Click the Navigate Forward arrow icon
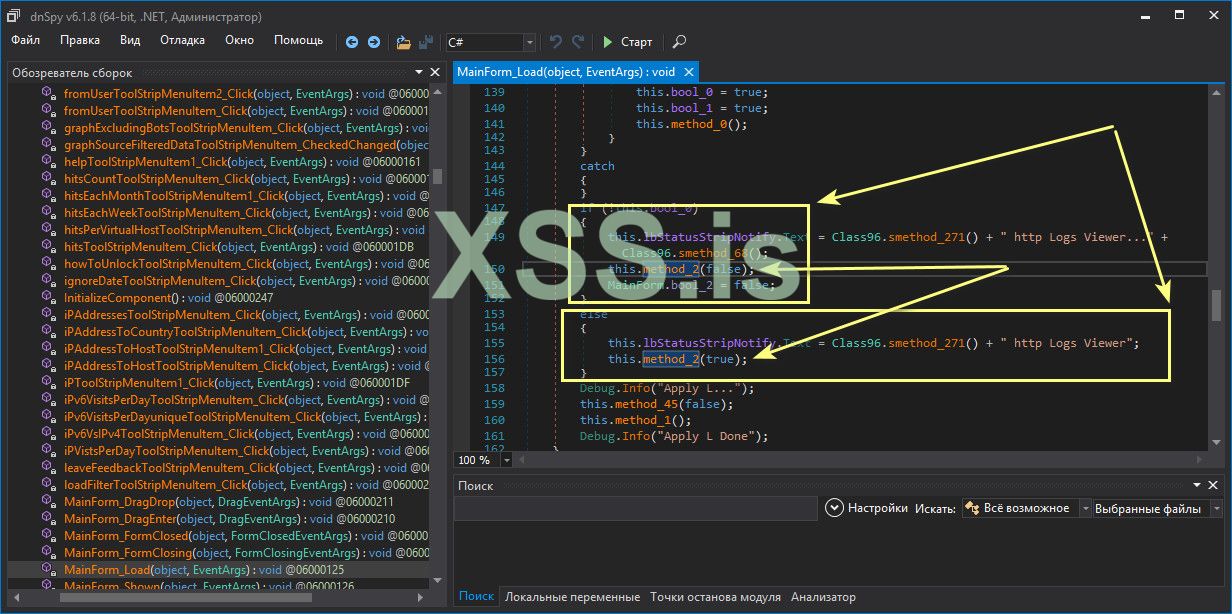Viewport: 1232px width, 614px height. pos(373,42)
